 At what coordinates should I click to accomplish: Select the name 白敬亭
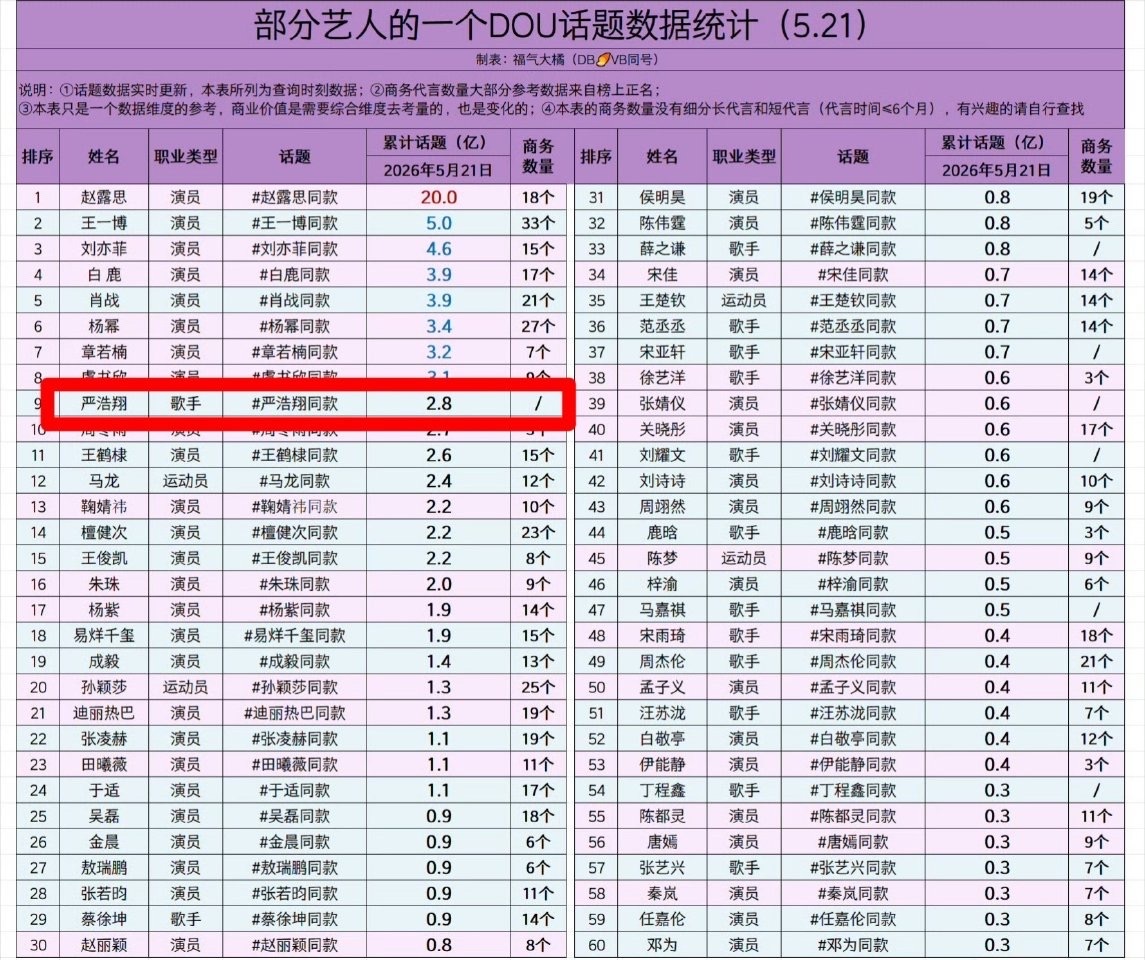[x=662, y=739]
